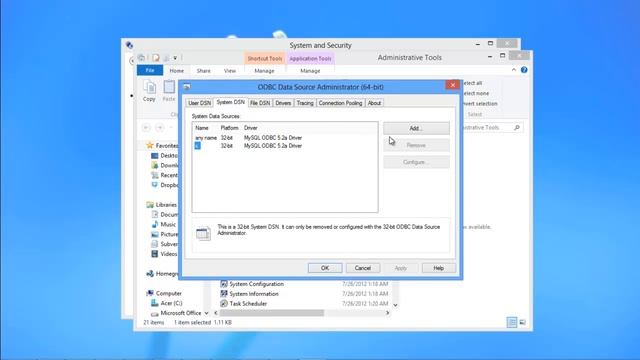The image size is (640, 360).
Task: Click the horizontal scrollbar in file list
Action: click(272, 313)
